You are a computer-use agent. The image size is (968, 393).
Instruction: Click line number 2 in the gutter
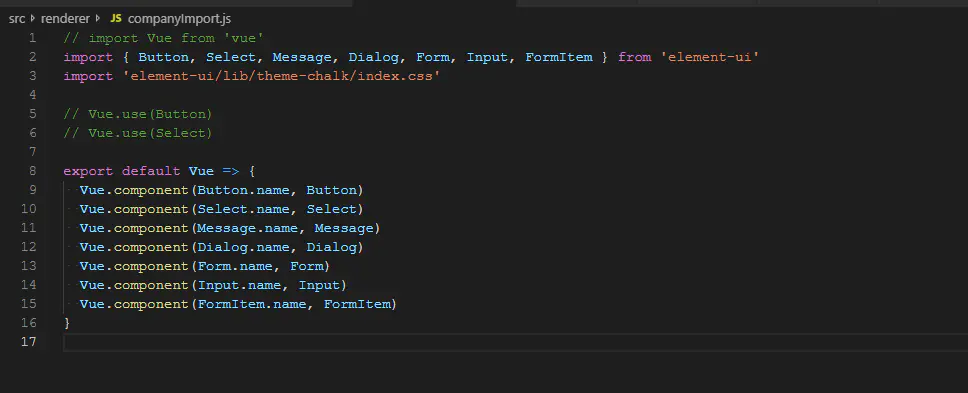click(33, 57)
